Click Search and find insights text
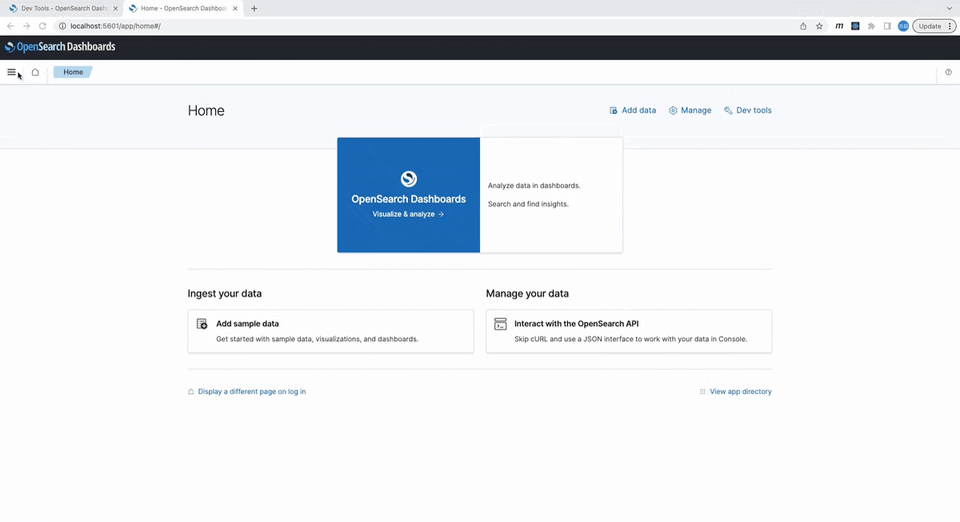This screenshot has height=522, width=960. click(x=528, y=204)
